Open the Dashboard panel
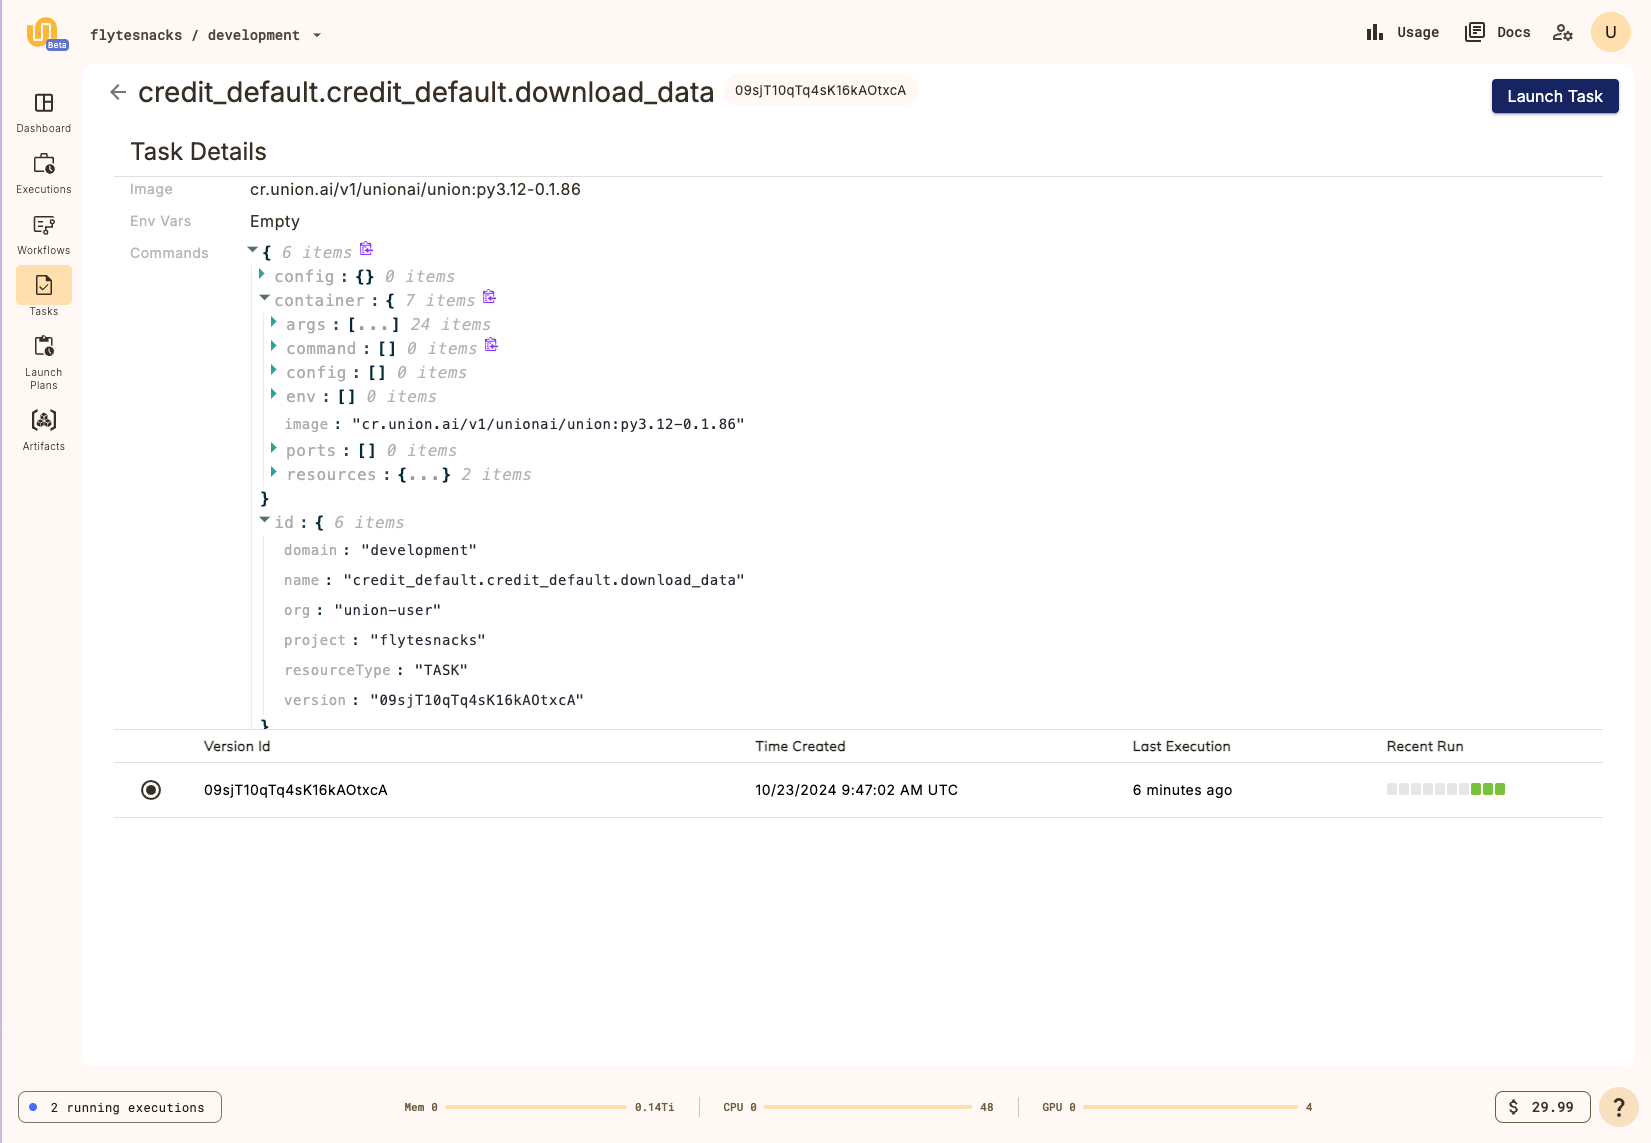1651x1143 pixels. coord(43,113)
